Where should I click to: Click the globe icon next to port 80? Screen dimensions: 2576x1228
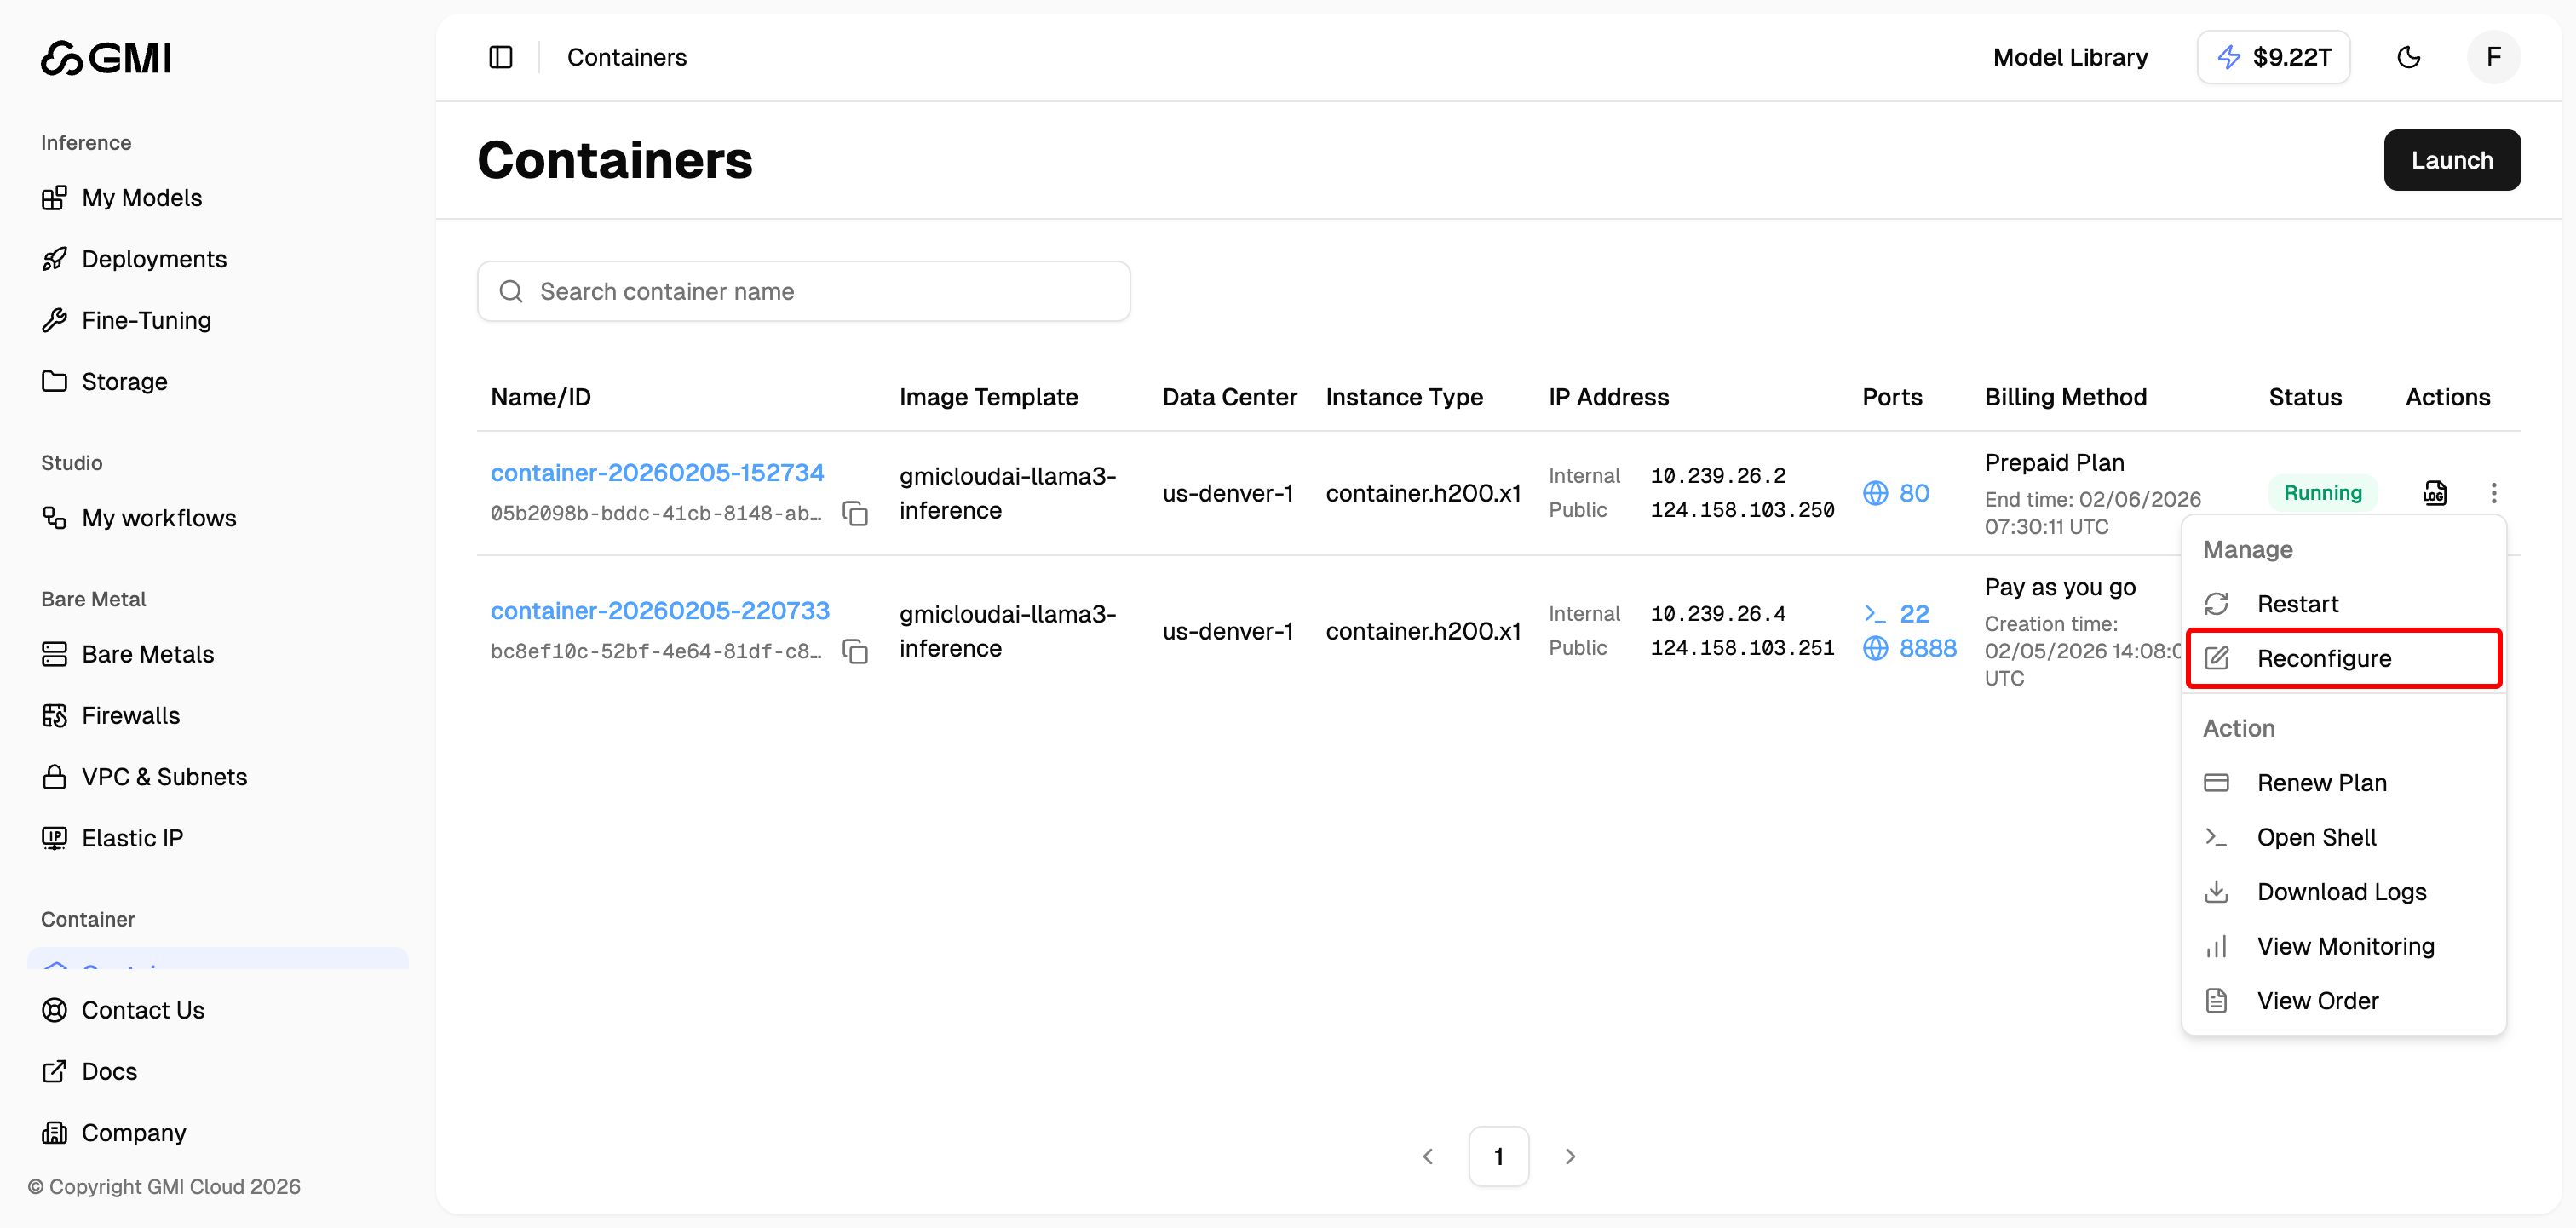pyautogui.click(x=1874, y=492)
